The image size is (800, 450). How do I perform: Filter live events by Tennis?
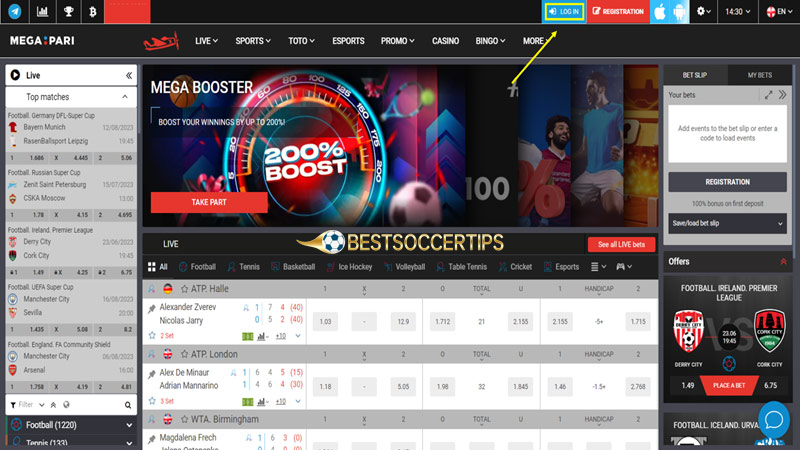244,266
